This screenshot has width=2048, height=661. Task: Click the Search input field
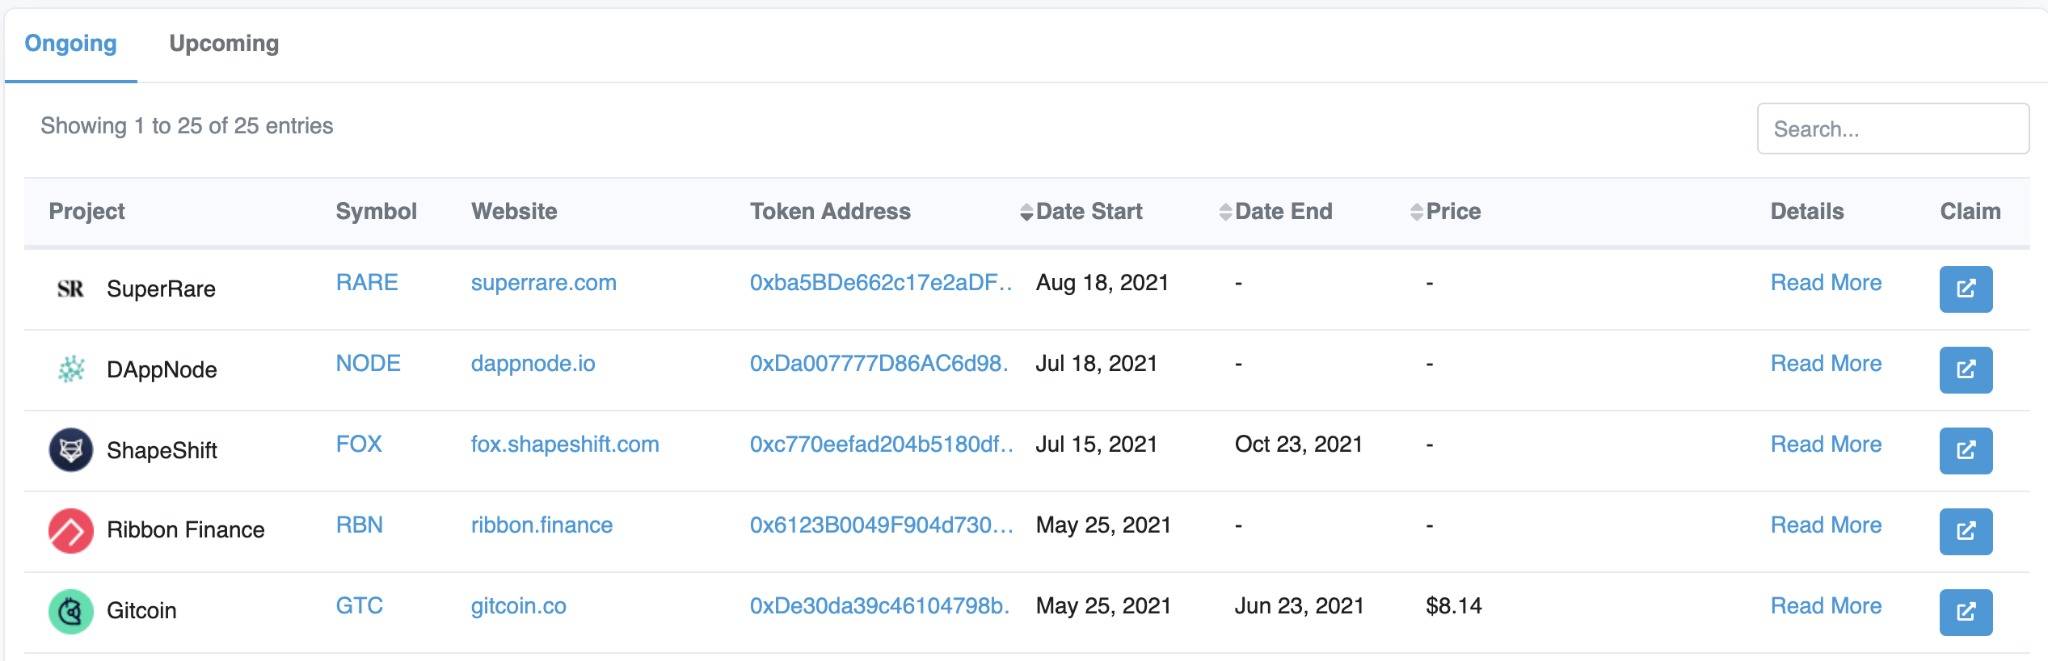click(1892, 129)
